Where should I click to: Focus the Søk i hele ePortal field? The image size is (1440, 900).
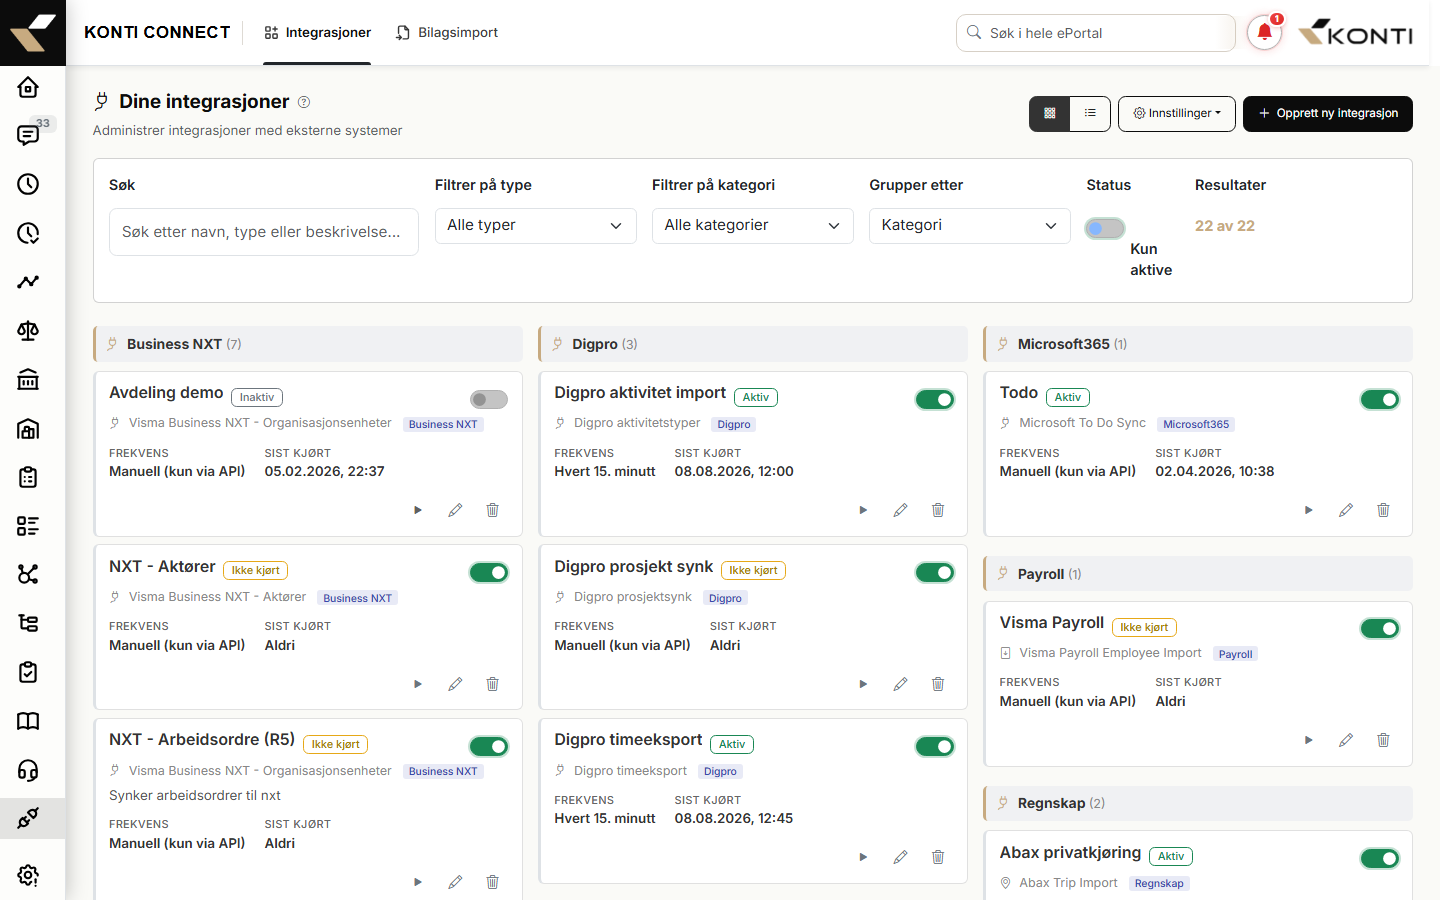point(1096,33)
